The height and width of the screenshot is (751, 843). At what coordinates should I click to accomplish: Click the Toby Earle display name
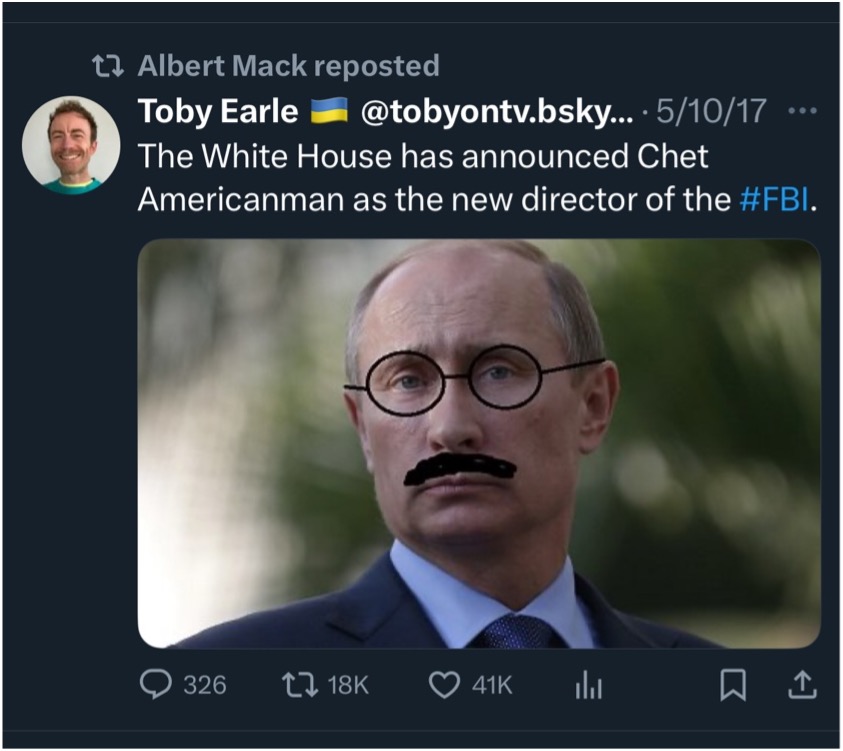coord(218,112)
